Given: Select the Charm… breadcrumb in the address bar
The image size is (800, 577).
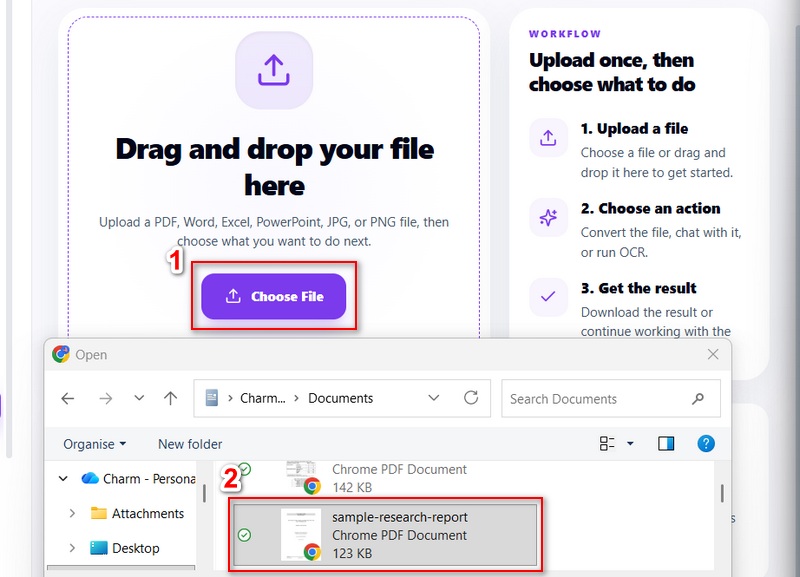Looking at the screenshot, I should pos(263,398).
